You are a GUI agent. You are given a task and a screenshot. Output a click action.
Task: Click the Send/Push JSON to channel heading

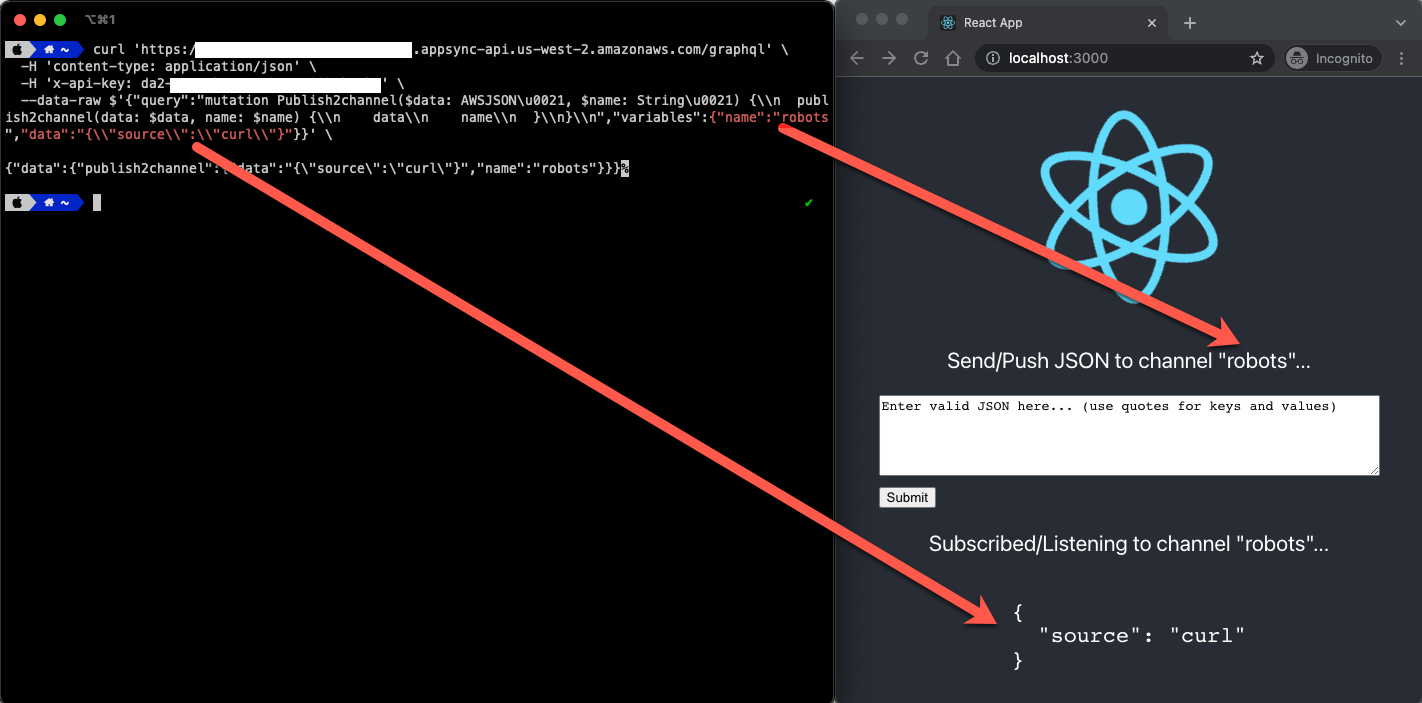click(1128, 361)
